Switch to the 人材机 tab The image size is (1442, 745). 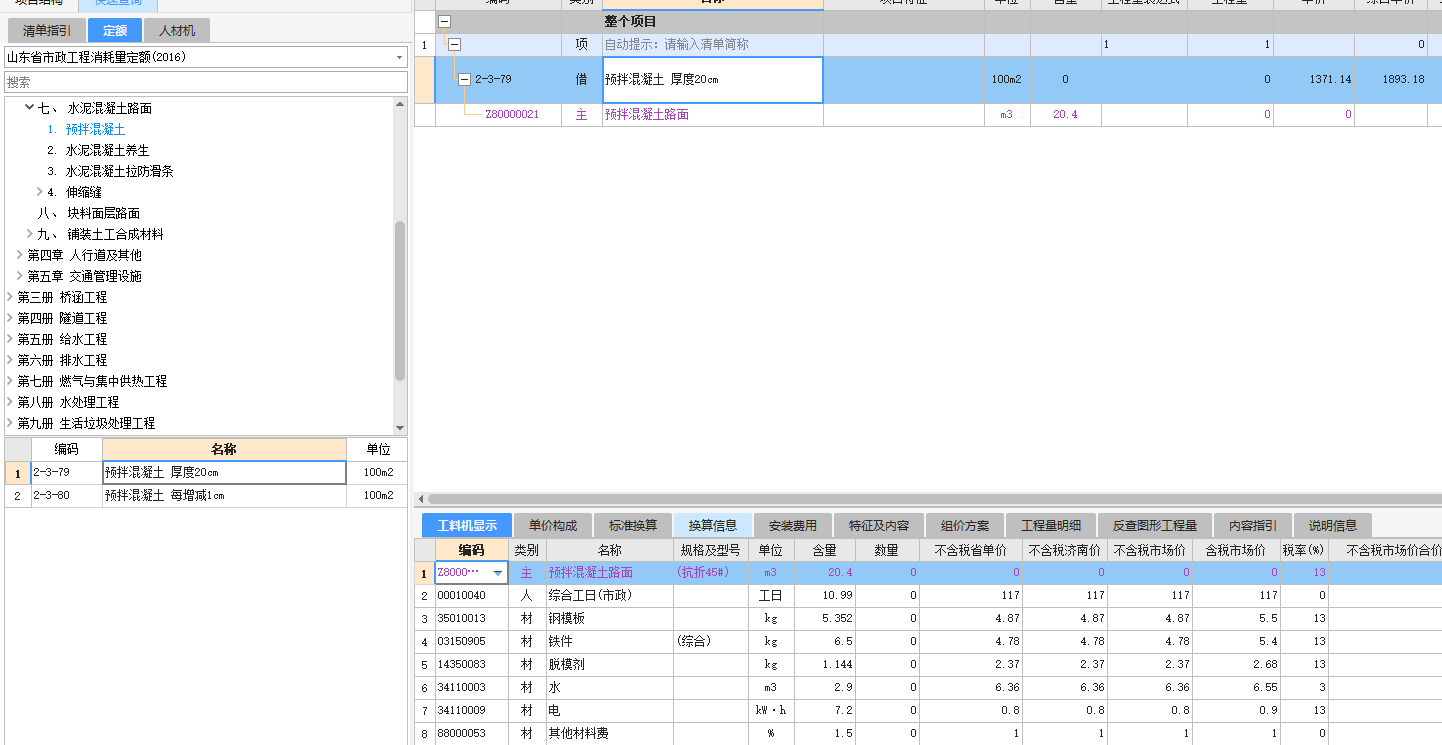pos(178,30)
